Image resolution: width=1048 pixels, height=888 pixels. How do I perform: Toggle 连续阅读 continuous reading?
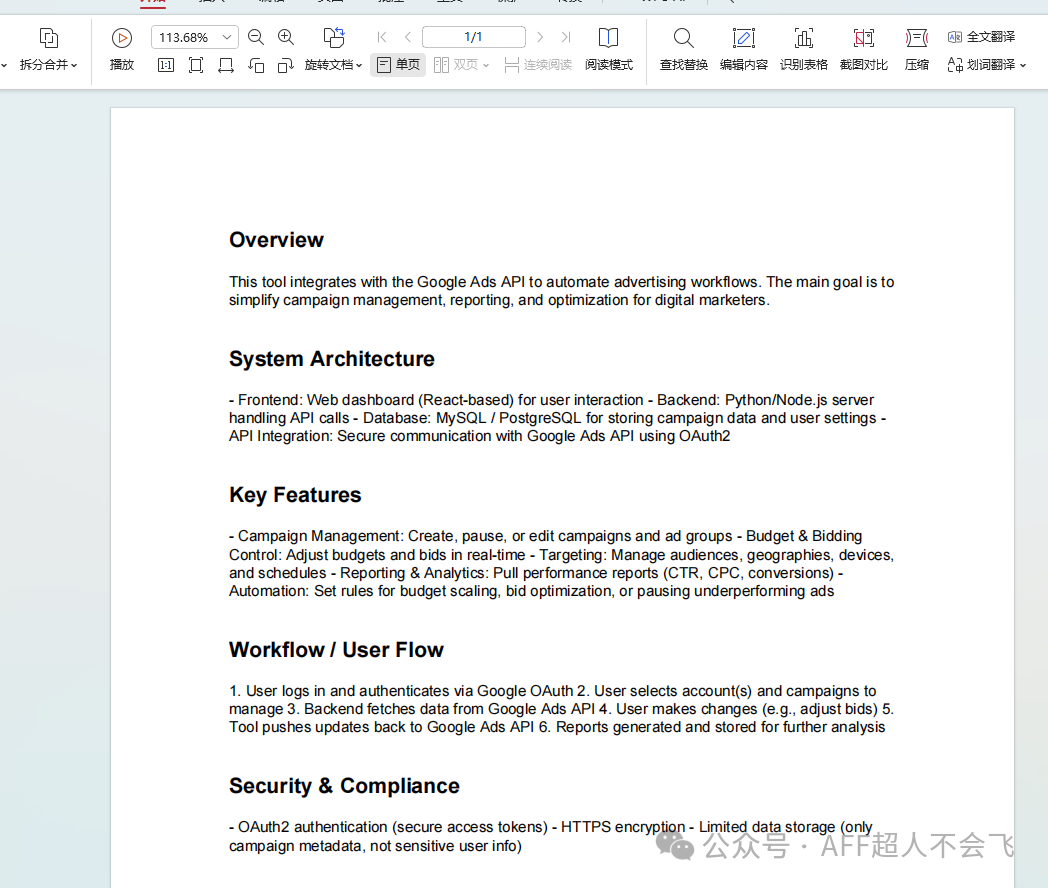[x=538, y=65]
